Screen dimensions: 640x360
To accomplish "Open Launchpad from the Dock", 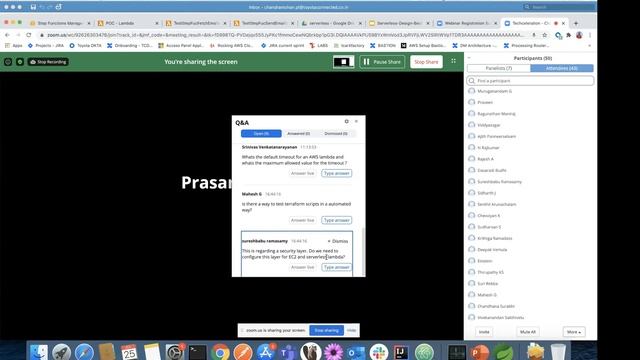I will 62,352.
